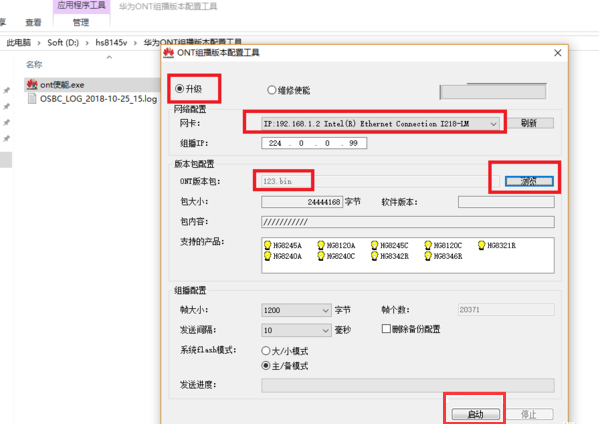Select the 维修使能 radio option
This screenshot has height=424, width=599.
pos(272,90)
